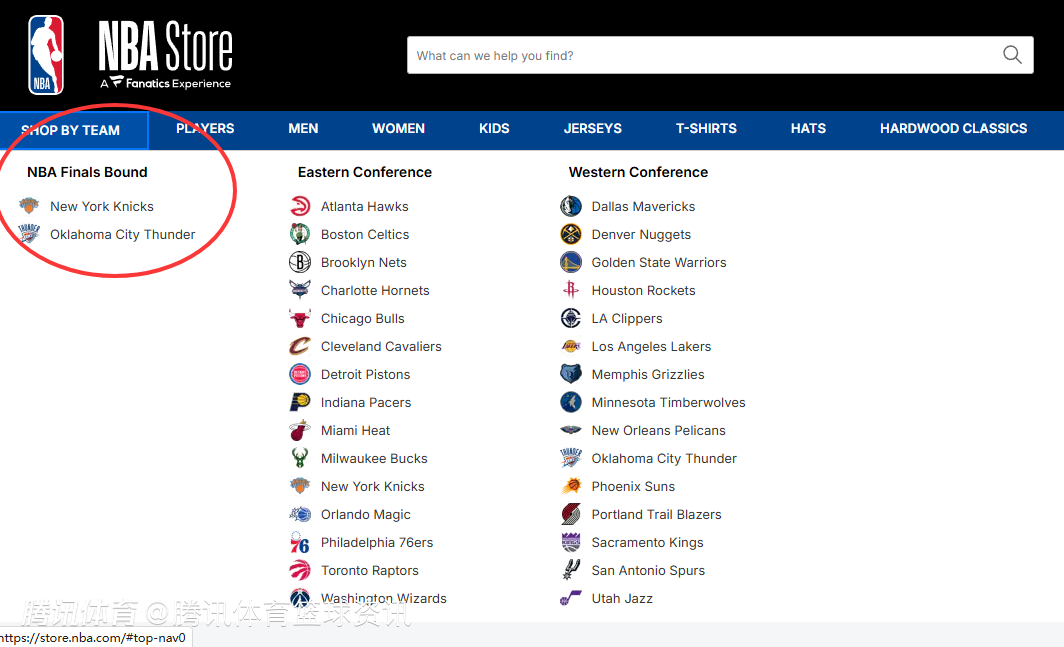
Task: Open the Brooklyn Nets team link
Action: click(364, 263)
